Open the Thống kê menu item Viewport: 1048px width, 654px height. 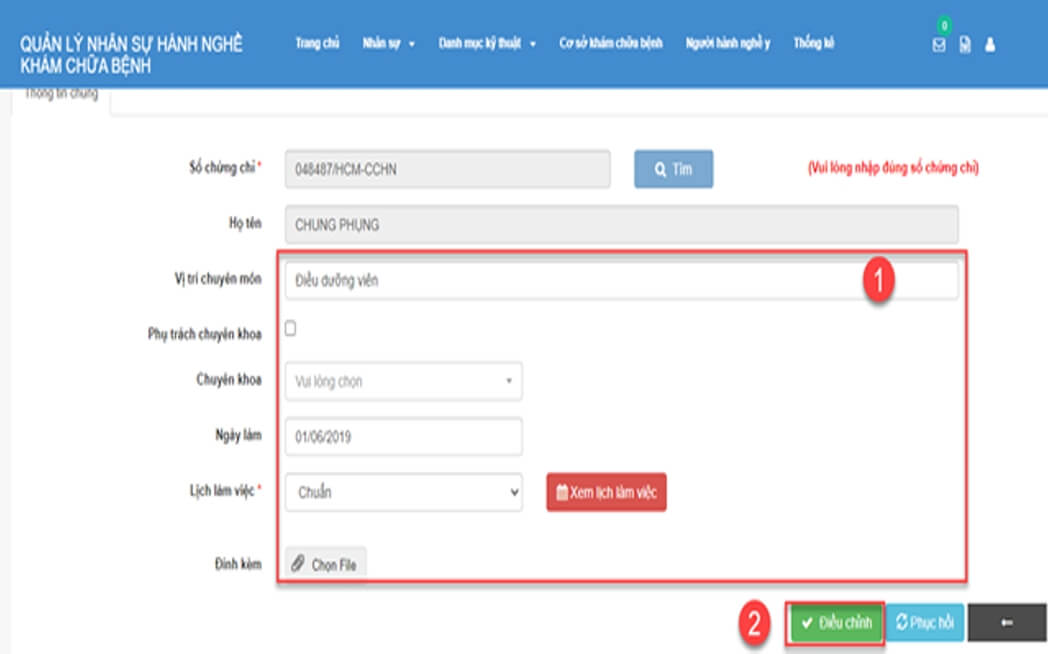(x=814, y=44)
